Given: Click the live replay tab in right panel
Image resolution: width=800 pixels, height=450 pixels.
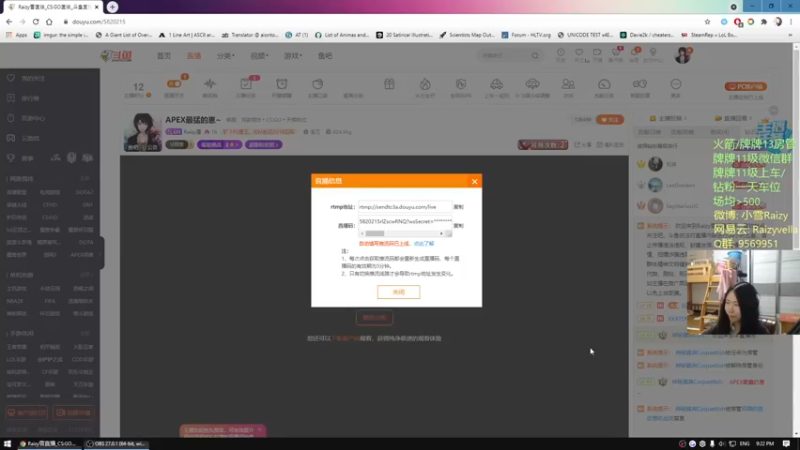Looking at the screenshot, I should click(x=735, y=118).
